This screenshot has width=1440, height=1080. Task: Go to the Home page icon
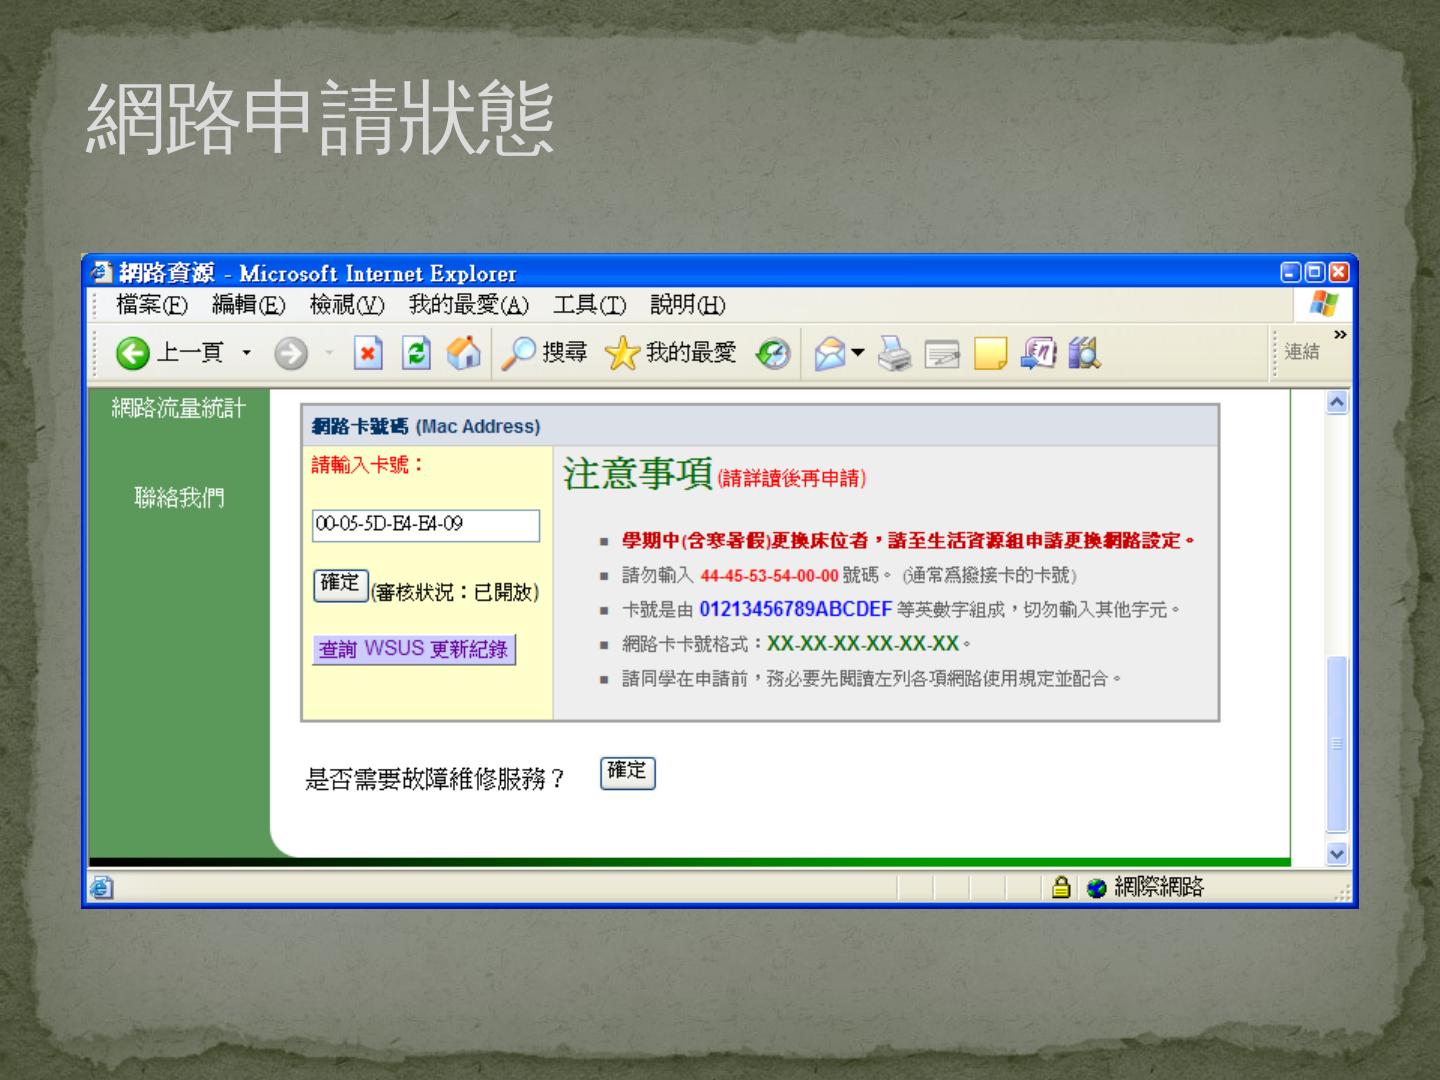[463, 353]
